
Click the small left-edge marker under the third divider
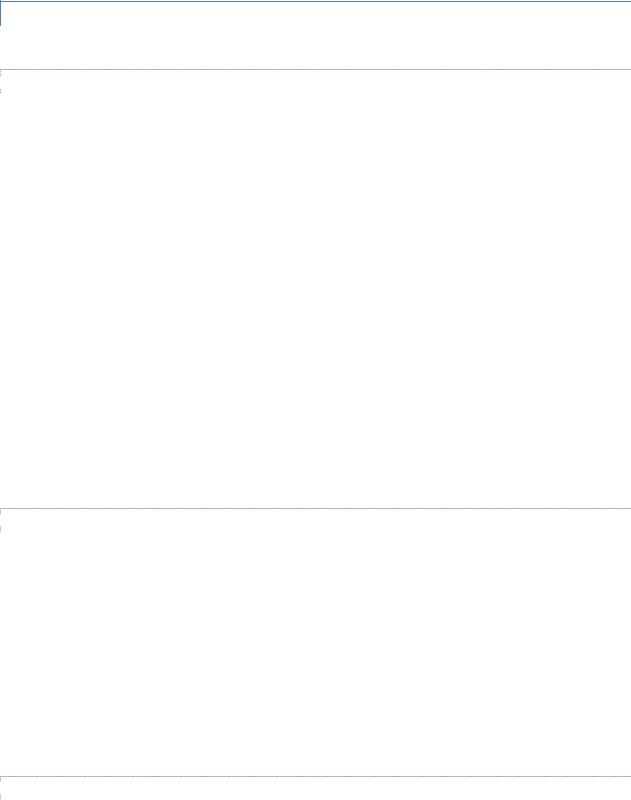[1, 790]
